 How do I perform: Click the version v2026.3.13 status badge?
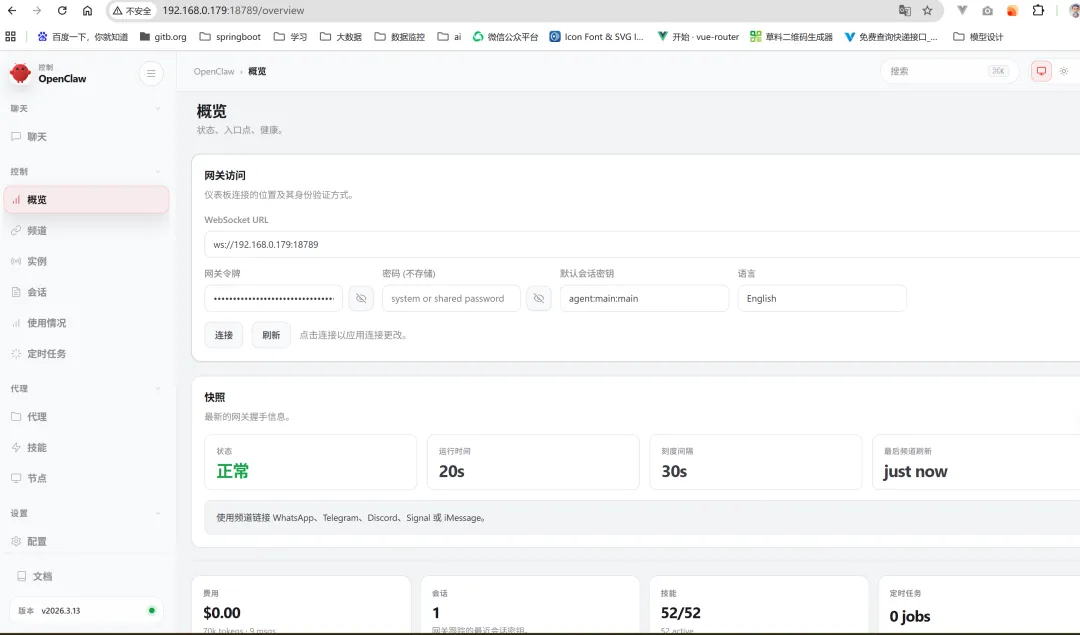[x=86, y=611]
